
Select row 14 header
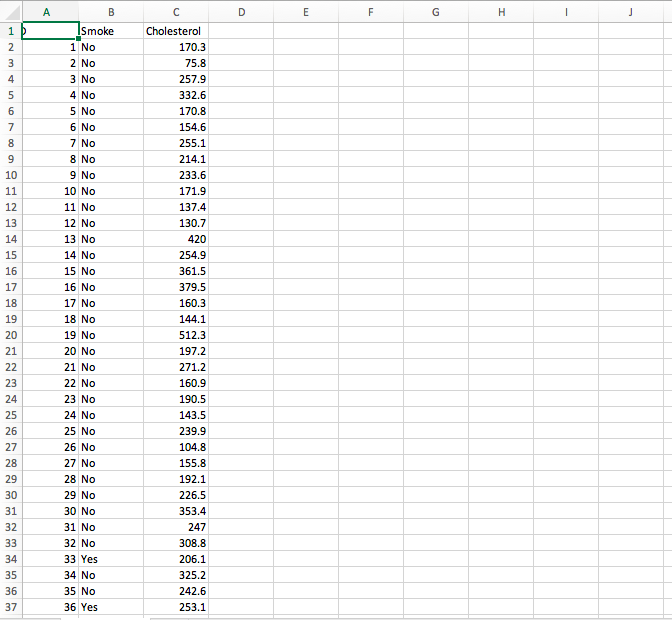click(x=11, y=239)
